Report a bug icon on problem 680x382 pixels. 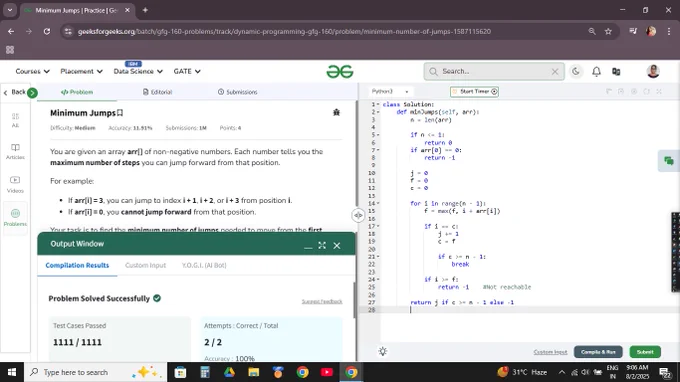(336, 112)
